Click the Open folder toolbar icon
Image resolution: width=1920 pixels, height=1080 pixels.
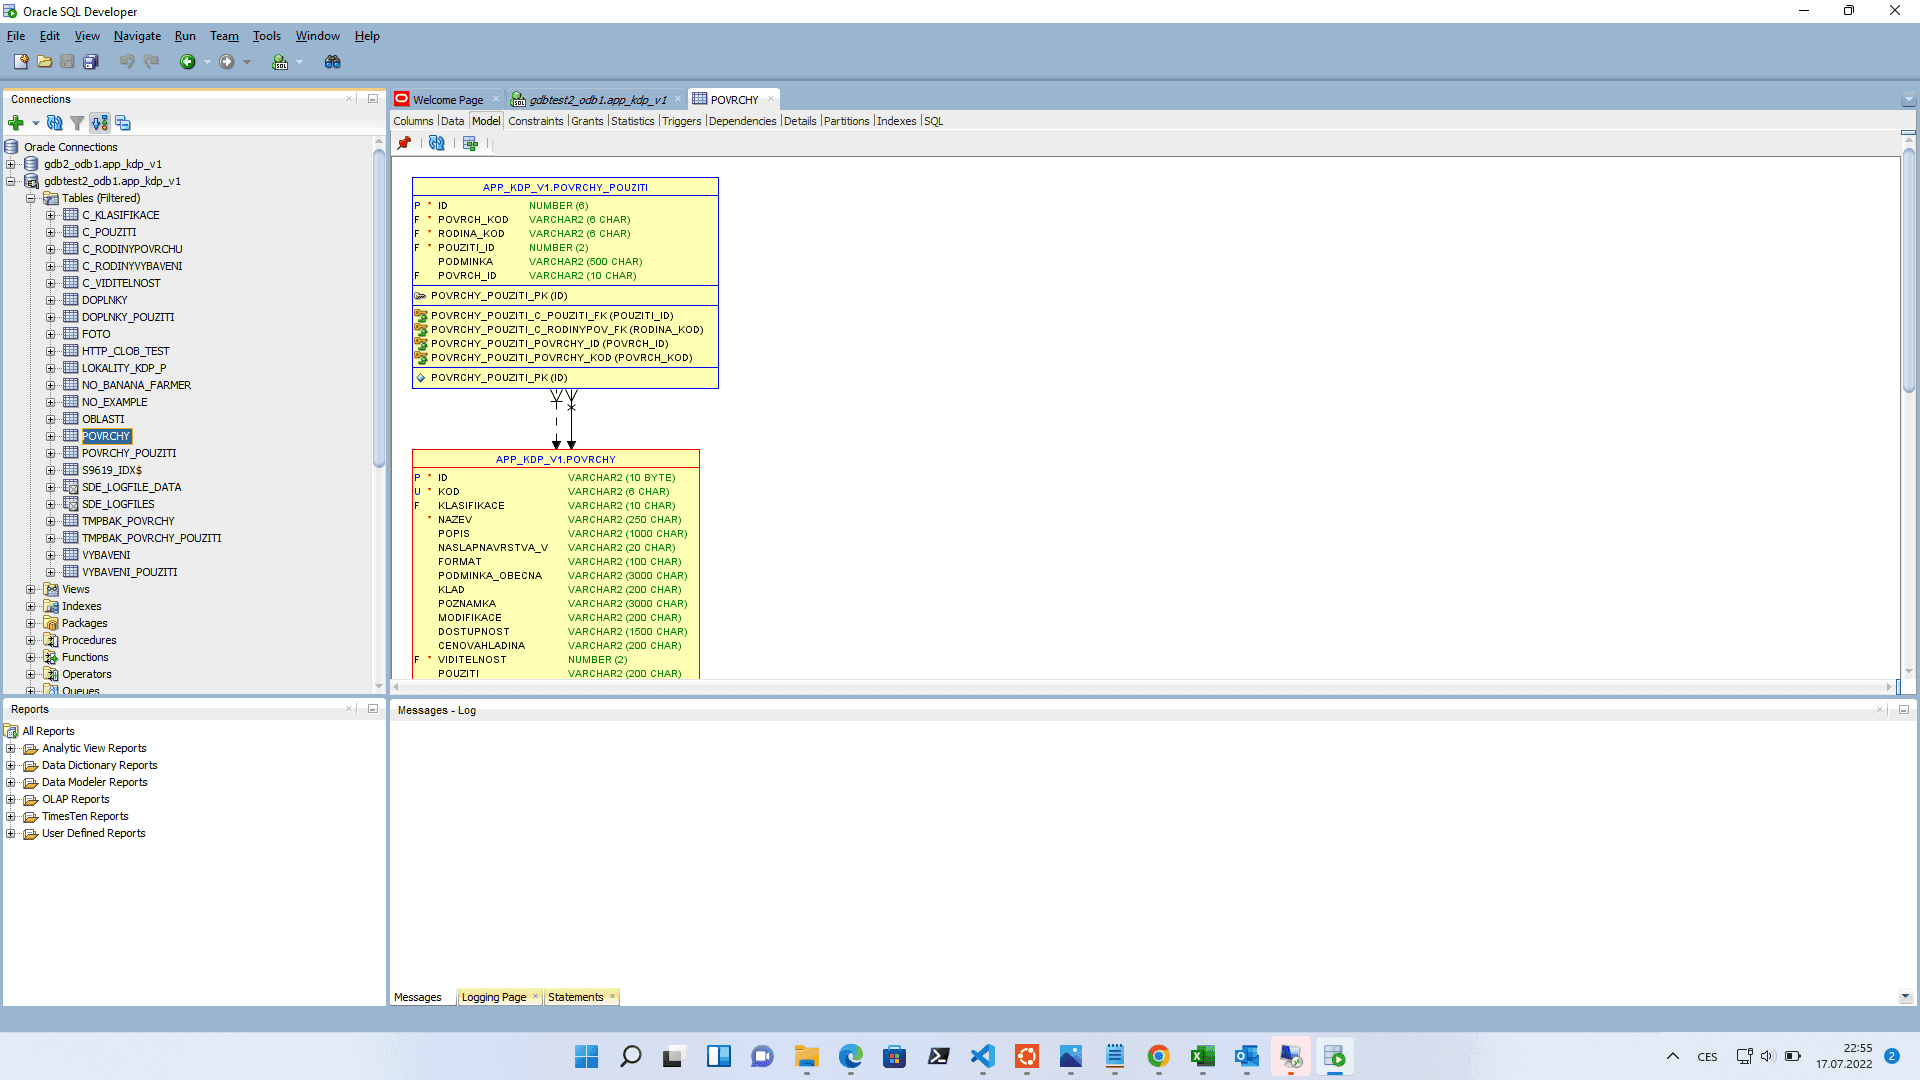point(45,62)
